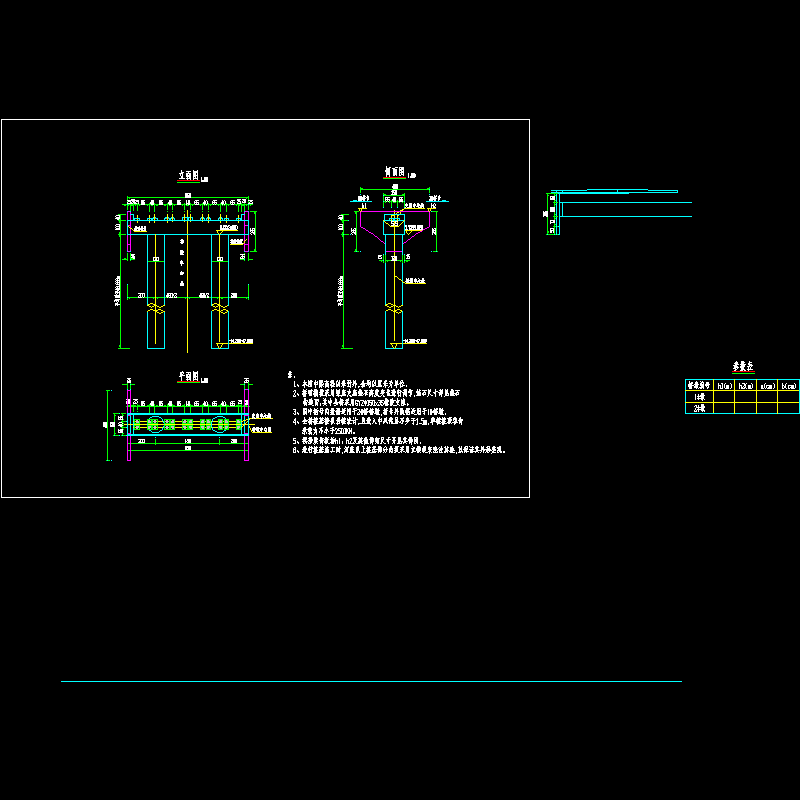
Task: Select the magenta cap outline in side view
Action: (395, 230)
